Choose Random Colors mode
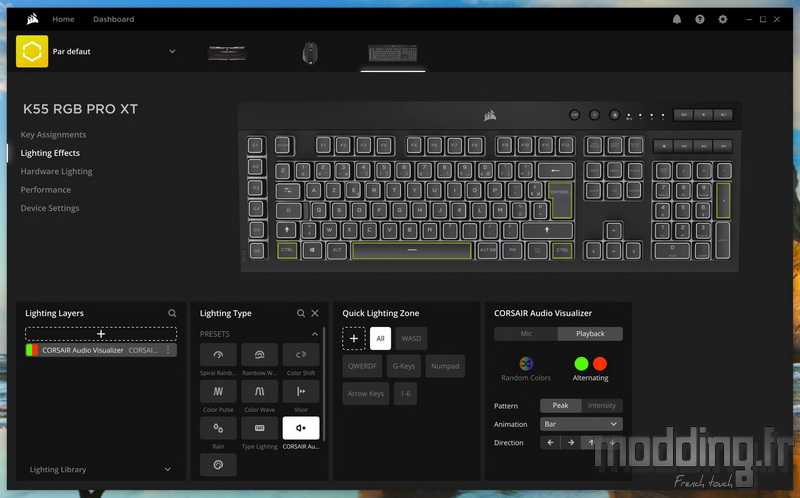The height and width of the screenshot is (498, 800). point(526,369)
